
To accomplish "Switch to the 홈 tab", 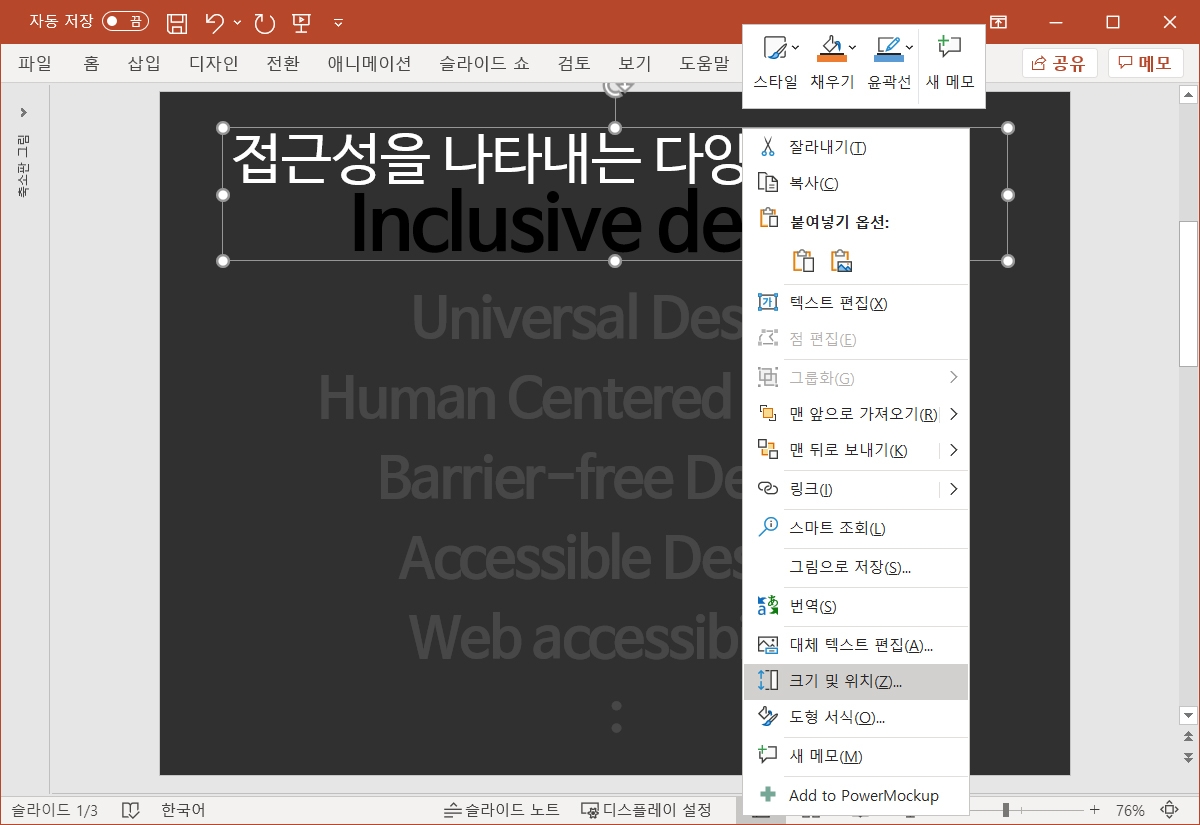I will 91,64.
